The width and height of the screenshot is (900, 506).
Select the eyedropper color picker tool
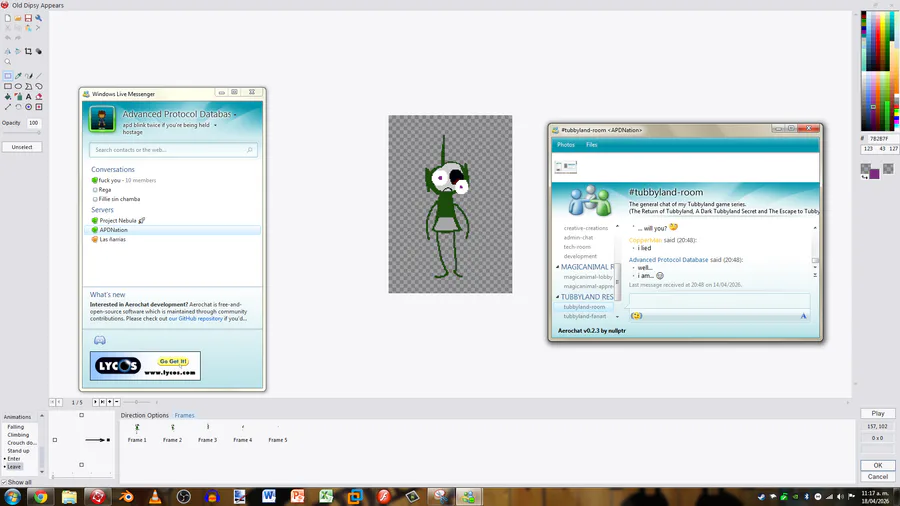click(x=18, y=75)
